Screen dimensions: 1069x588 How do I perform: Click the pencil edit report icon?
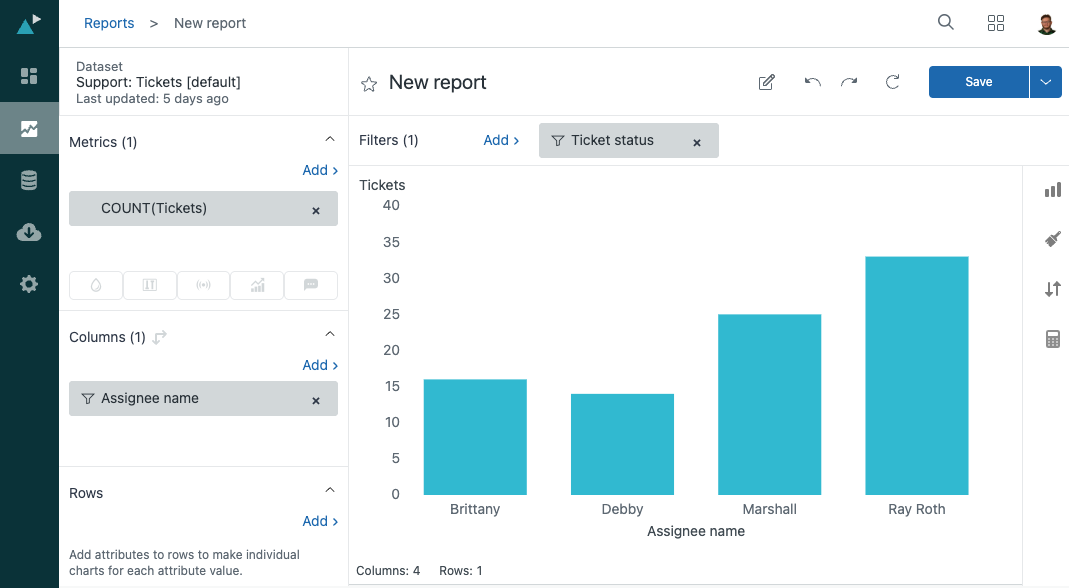(x=767, y=82)
